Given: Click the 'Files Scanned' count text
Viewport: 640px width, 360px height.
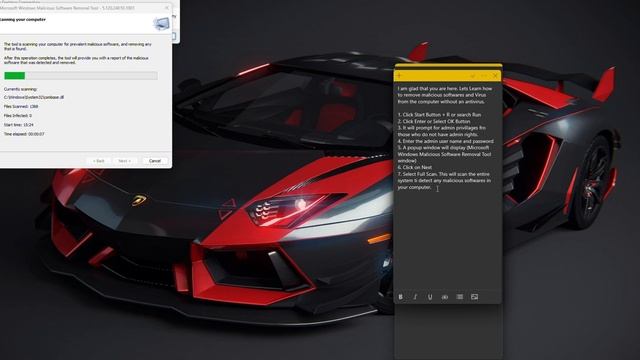Looking at the screenshot, I should 21,107.
